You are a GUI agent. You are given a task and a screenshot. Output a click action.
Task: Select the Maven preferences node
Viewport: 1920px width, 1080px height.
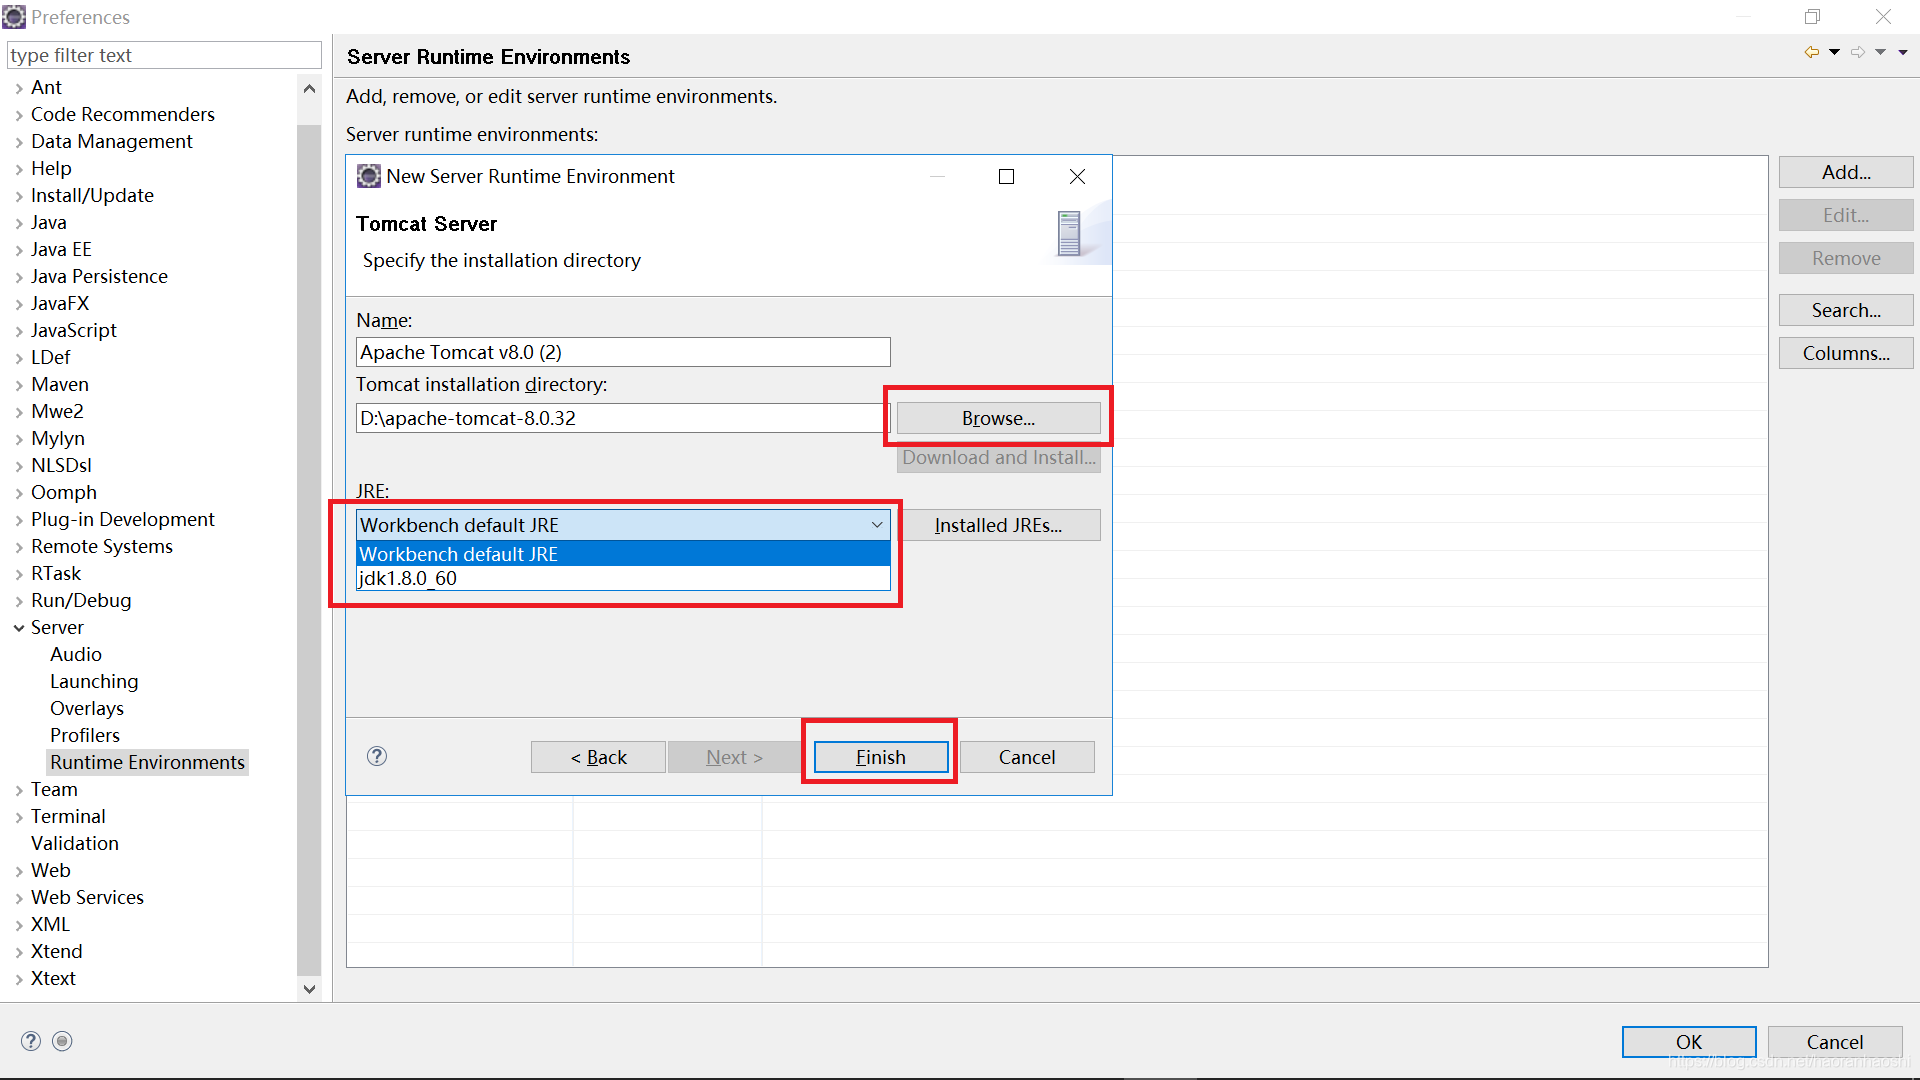[59, 384]
